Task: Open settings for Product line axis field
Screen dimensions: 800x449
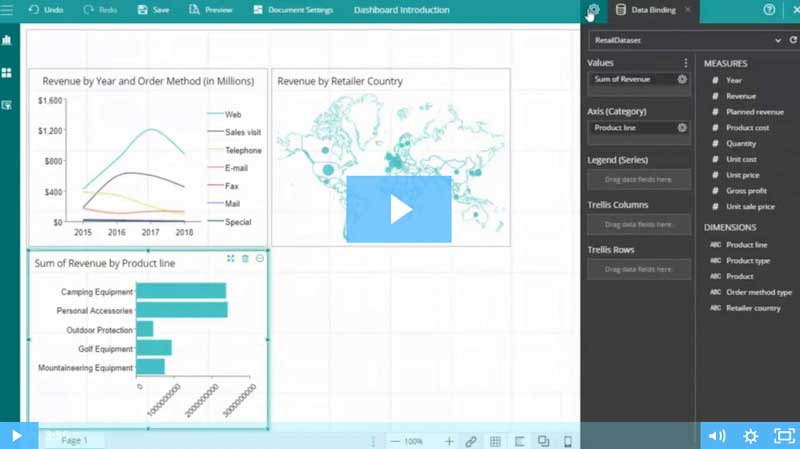Action: coord(682,128)
